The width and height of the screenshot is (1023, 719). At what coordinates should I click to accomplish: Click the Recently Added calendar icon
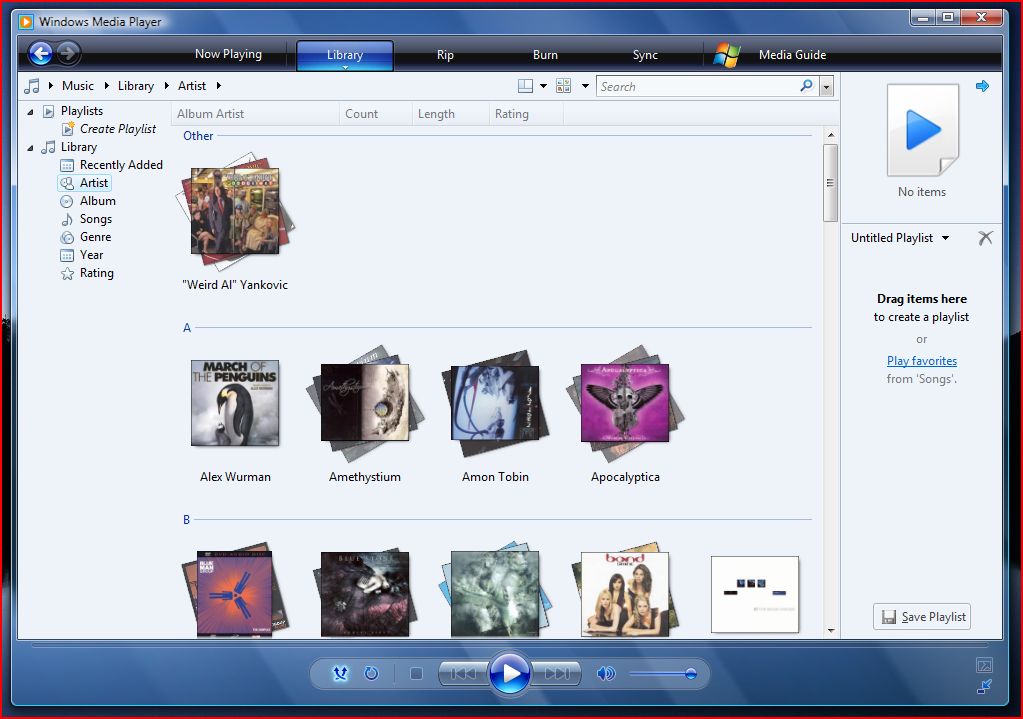[x=67, y=165]
